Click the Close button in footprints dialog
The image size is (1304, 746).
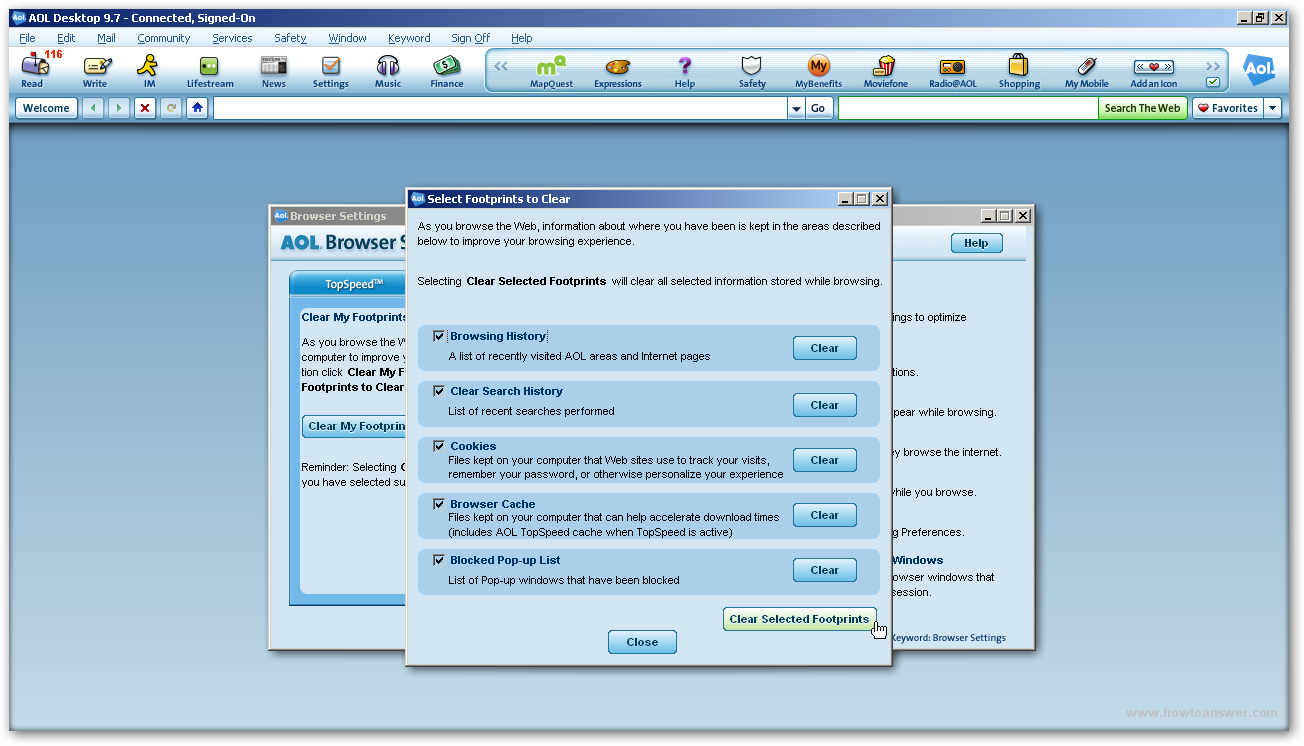point(642,642)
